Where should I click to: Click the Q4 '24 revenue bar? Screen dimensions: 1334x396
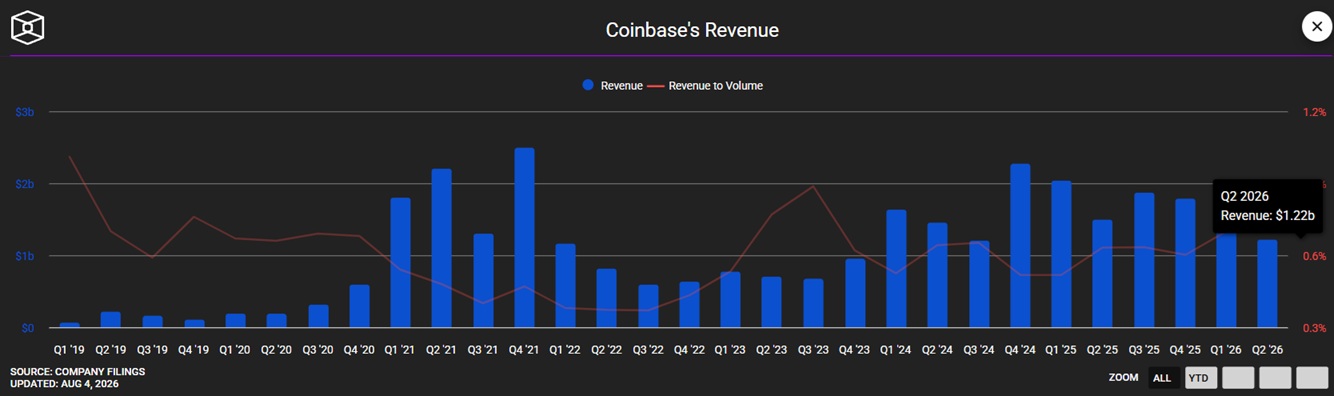tap(1020, 246)
